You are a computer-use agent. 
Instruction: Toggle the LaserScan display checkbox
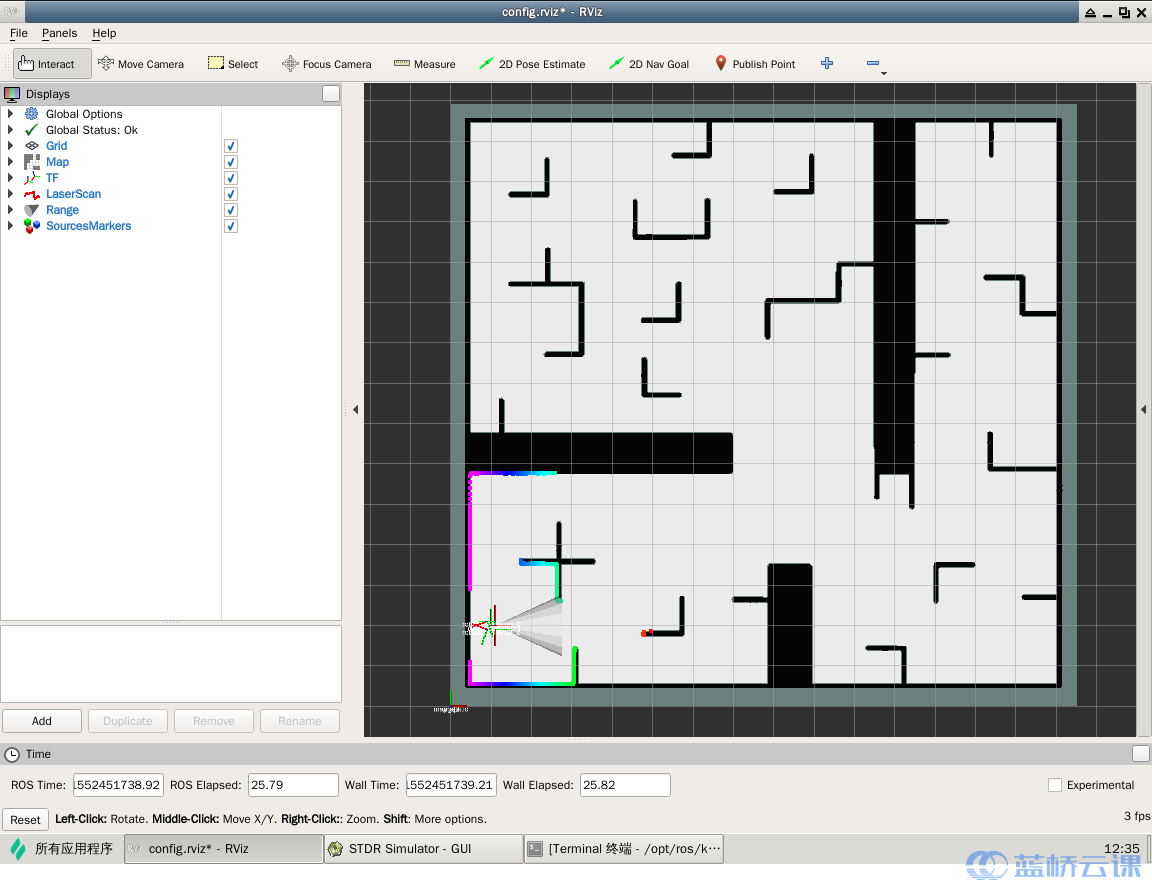(231, 194)
